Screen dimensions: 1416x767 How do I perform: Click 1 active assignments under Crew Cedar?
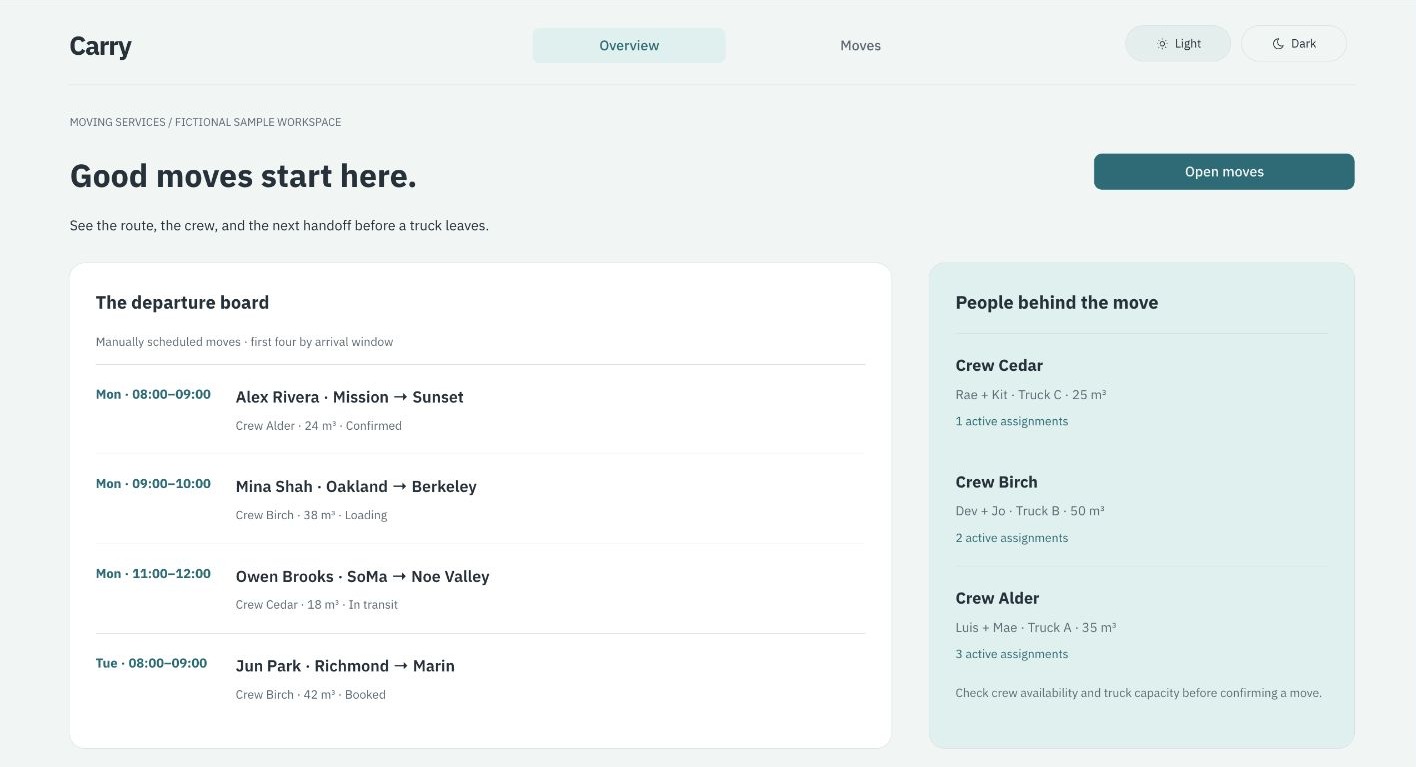click(1012, 422)
